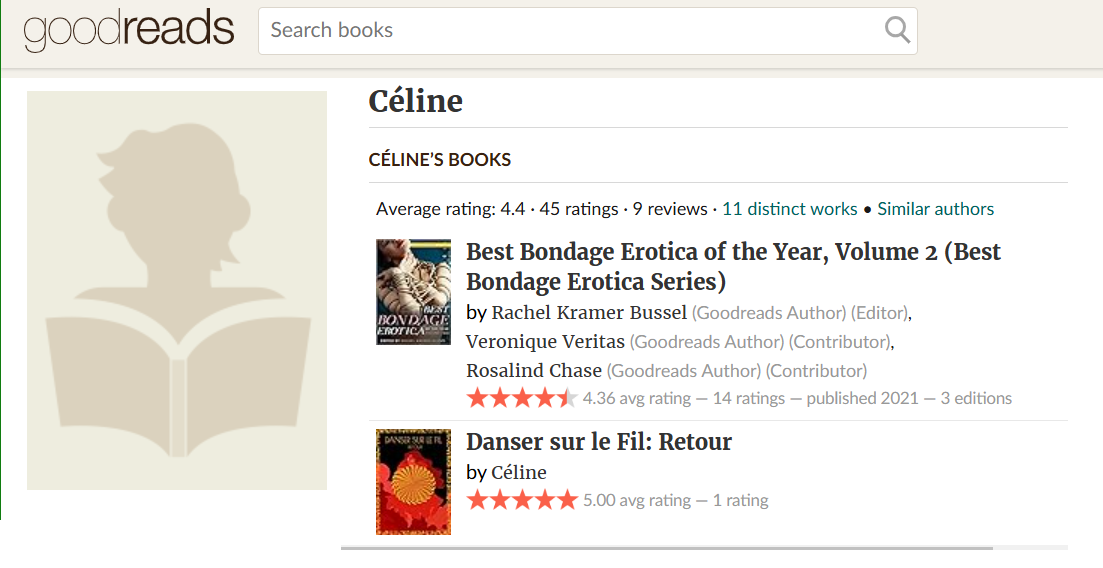Image resolution: width=1103 pixels, height=568 pixels.
Task: Click the Céline page heading
Action: click(416, 101)
